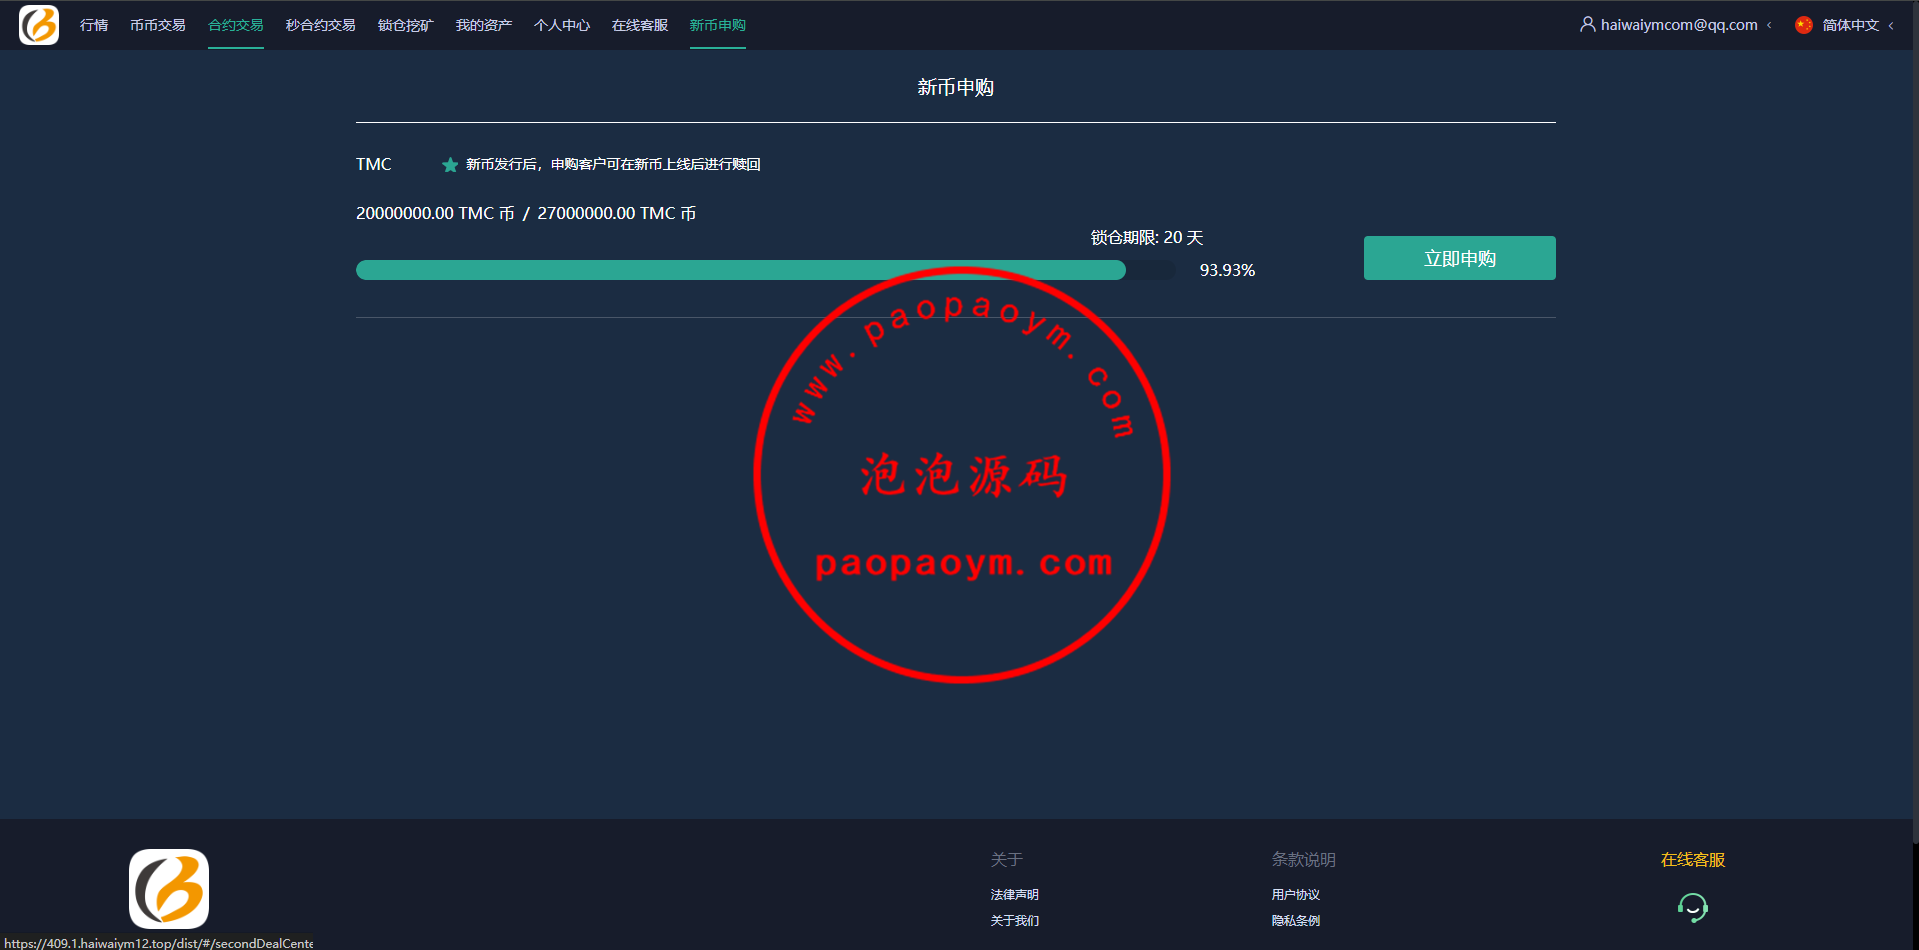Go to 个人中心 personal center
Screen dimensions: 1919x950
pos(562,25)
